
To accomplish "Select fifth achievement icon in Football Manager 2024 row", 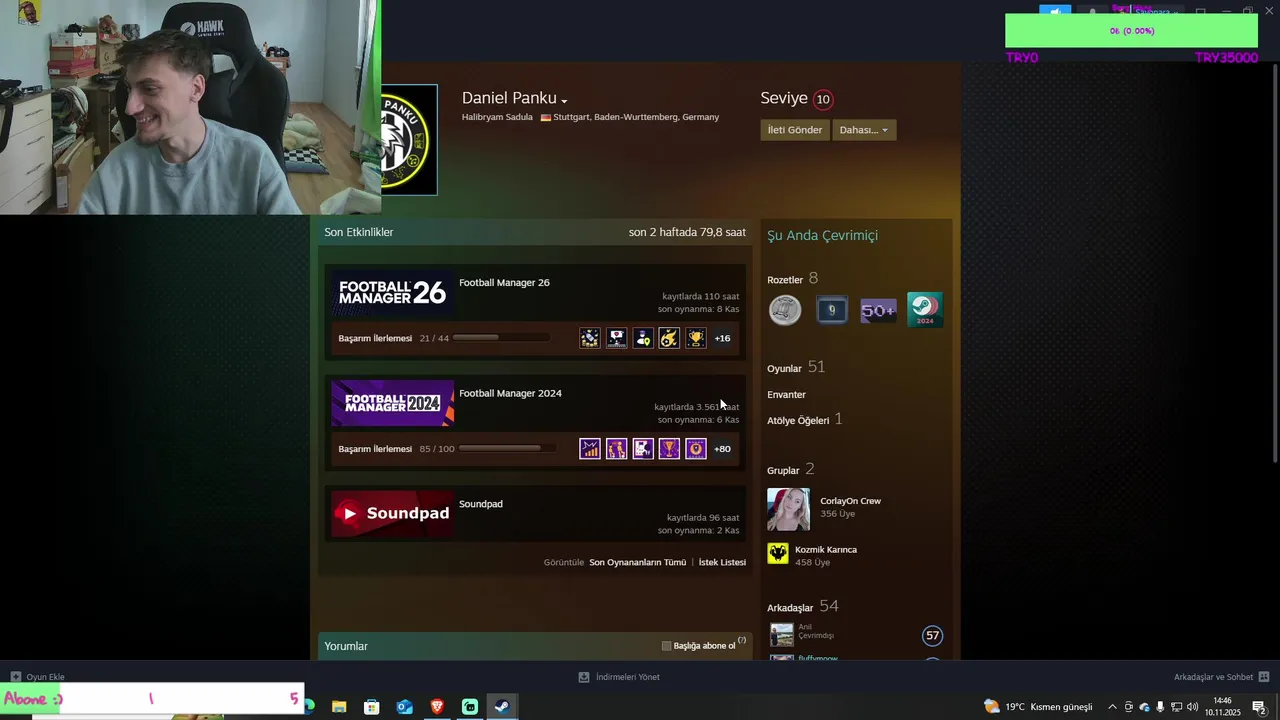I will click(696, 449).
